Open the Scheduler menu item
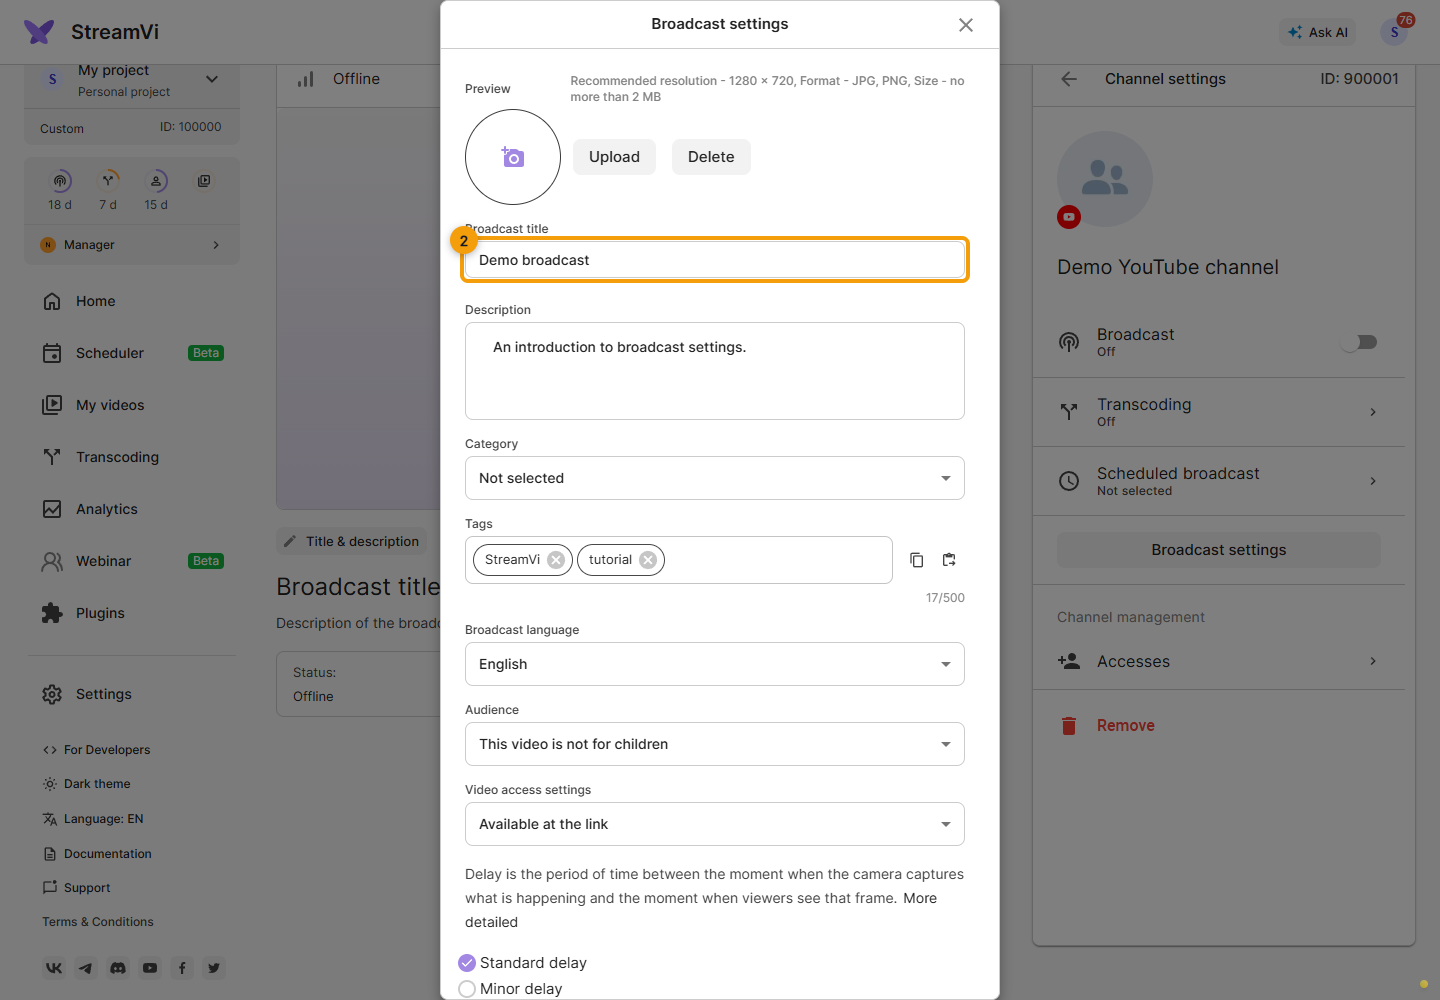This screenshot has height=1000, width=1440. (132, 353)
